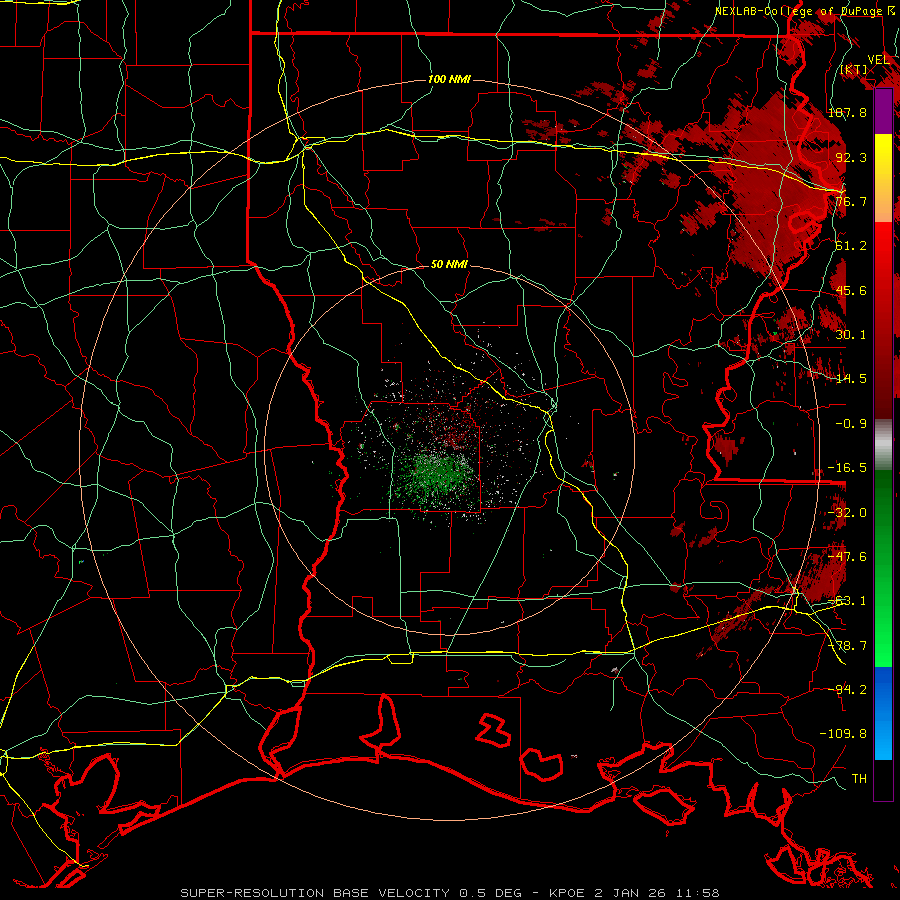This screenshot has width=900, height=900.
Task: Click the -47.6 value on velocity scale
Action: click(848, 557)
